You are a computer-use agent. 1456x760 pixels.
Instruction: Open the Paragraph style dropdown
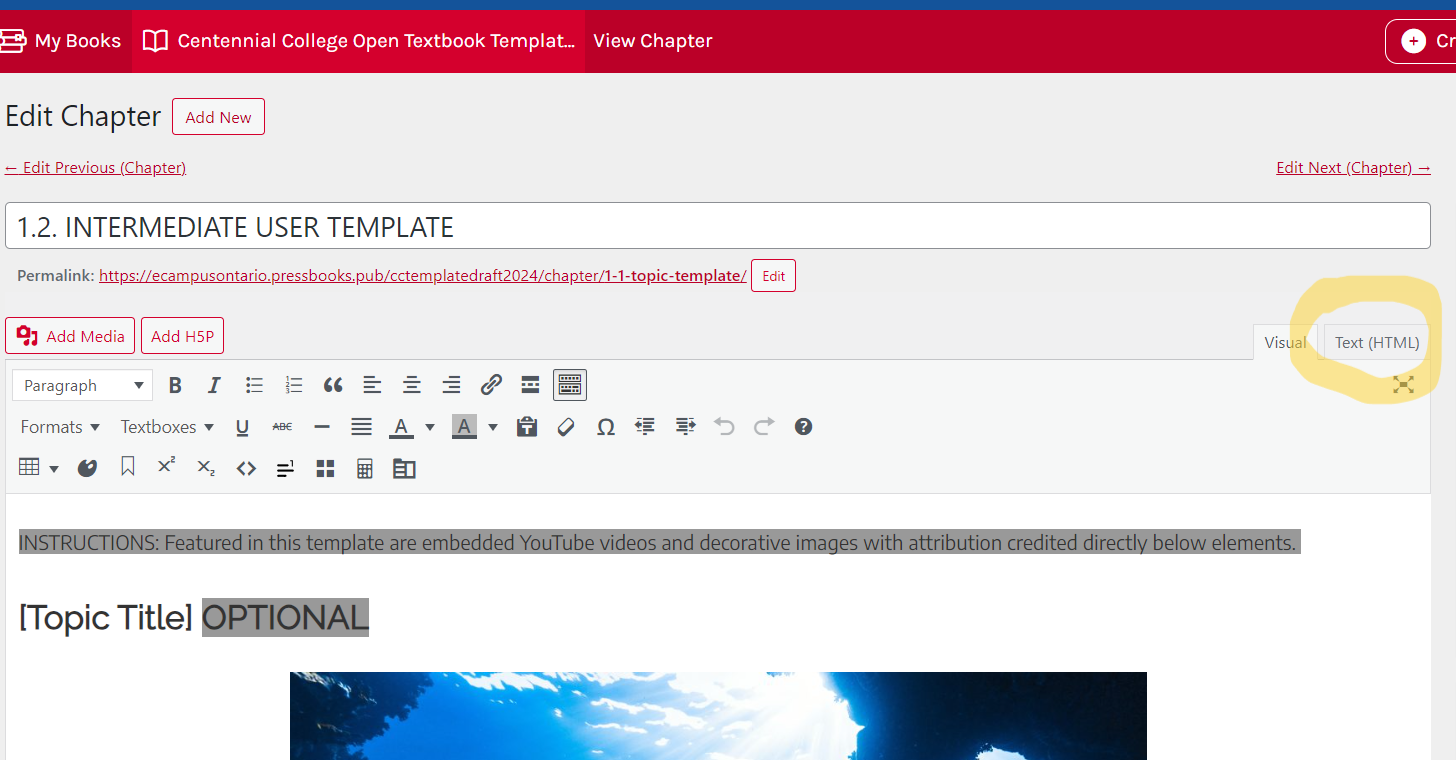pyautogui.click(x=82, y=385)
